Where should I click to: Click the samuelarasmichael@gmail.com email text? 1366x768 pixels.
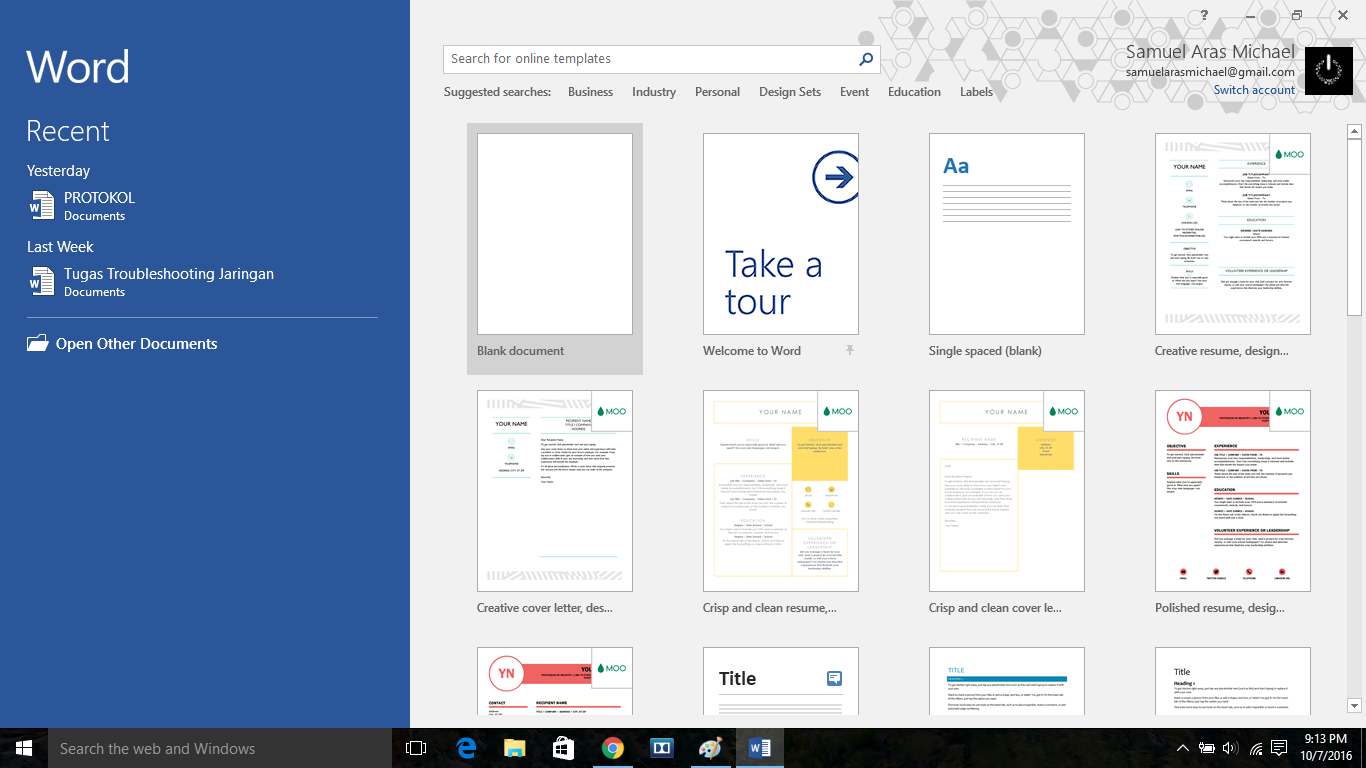tap(1210, 72)
